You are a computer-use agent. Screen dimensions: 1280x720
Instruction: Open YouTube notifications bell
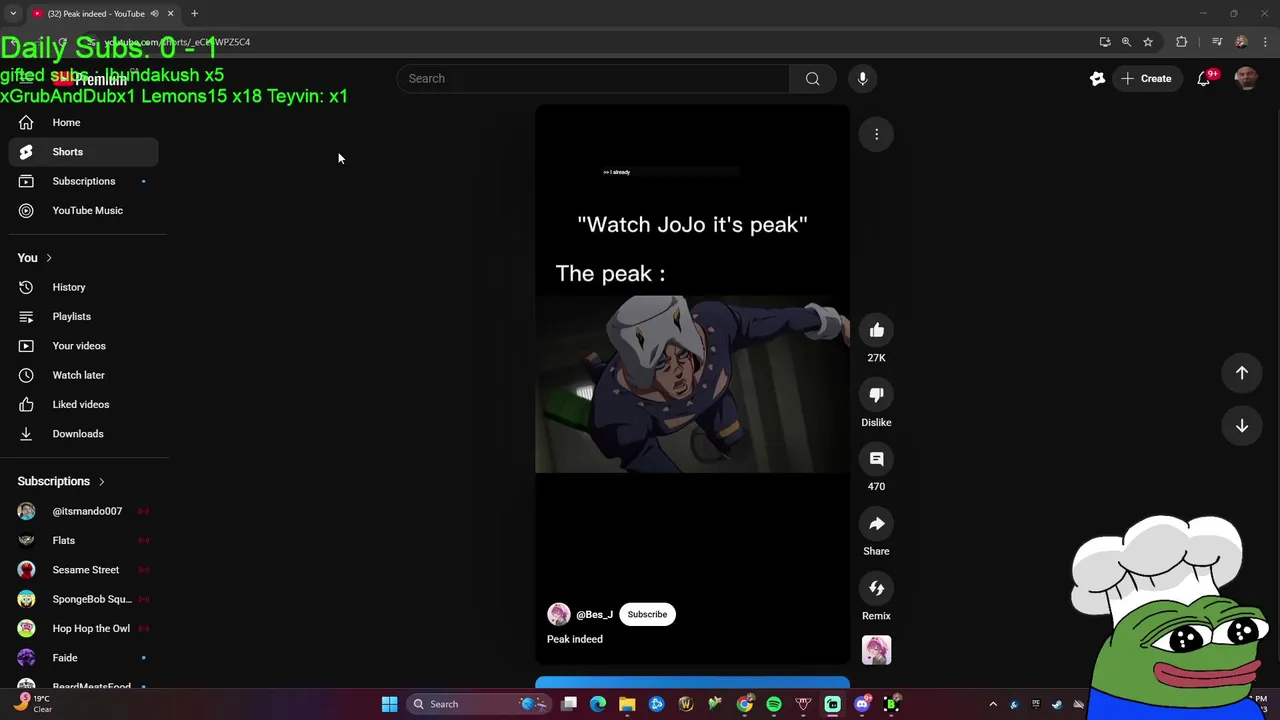[1204, 79]
